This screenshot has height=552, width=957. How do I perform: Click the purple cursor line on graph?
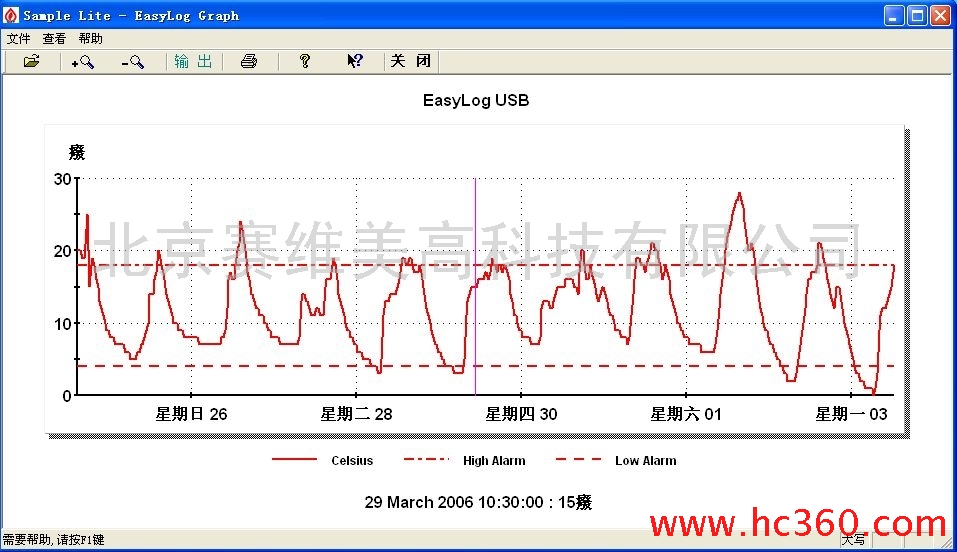click(x=475, y=287)
